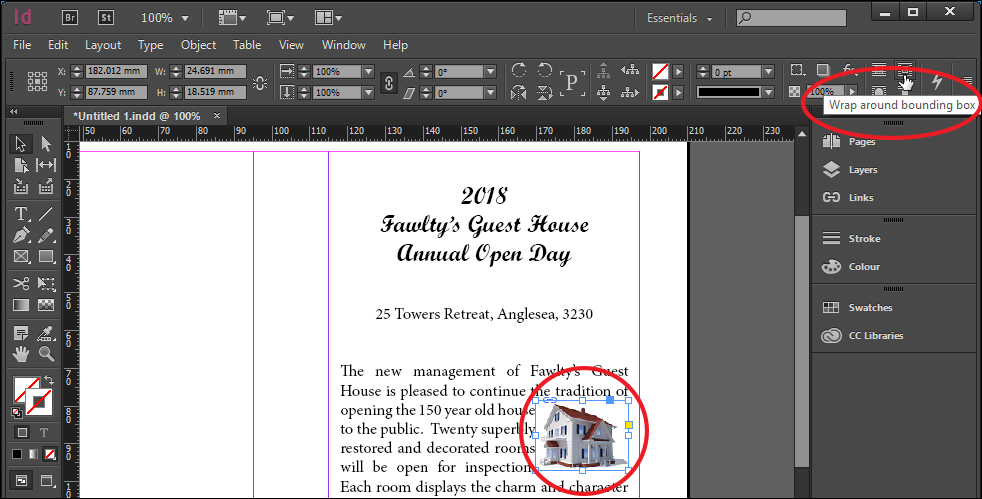Select the Content Collector tool
Viewport: 982px width, 499px height.
21,186
